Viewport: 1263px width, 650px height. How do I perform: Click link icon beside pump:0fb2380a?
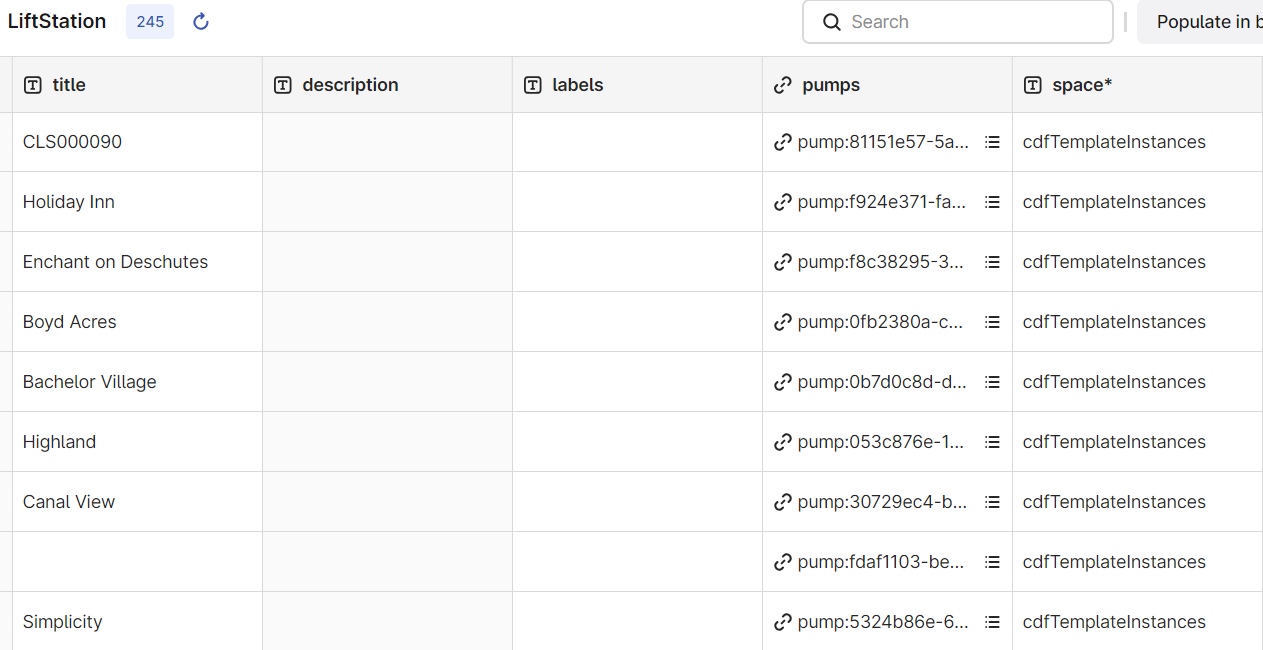tap(783, 322)
